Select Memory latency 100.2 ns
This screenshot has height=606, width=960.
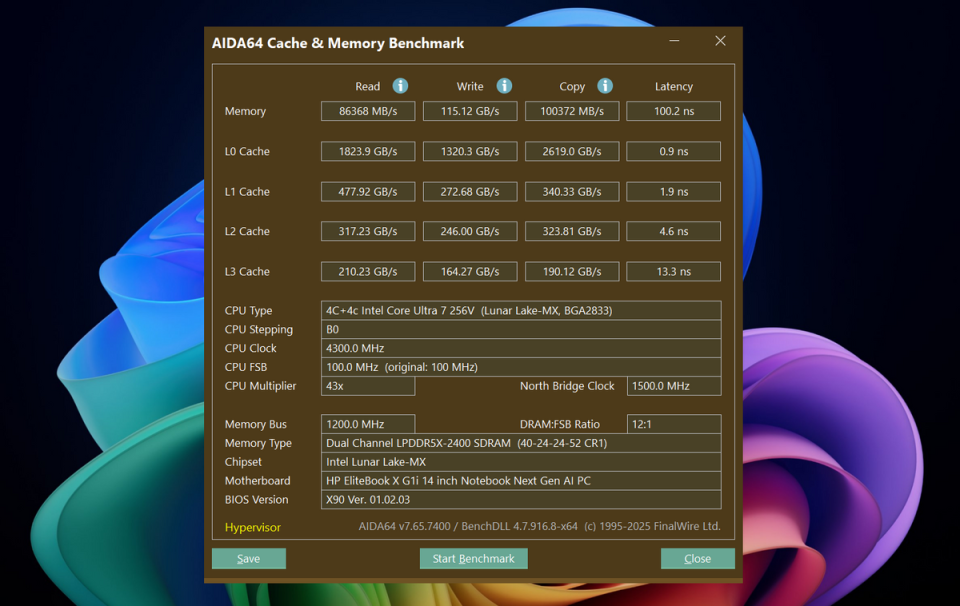[x=673, y=111]
